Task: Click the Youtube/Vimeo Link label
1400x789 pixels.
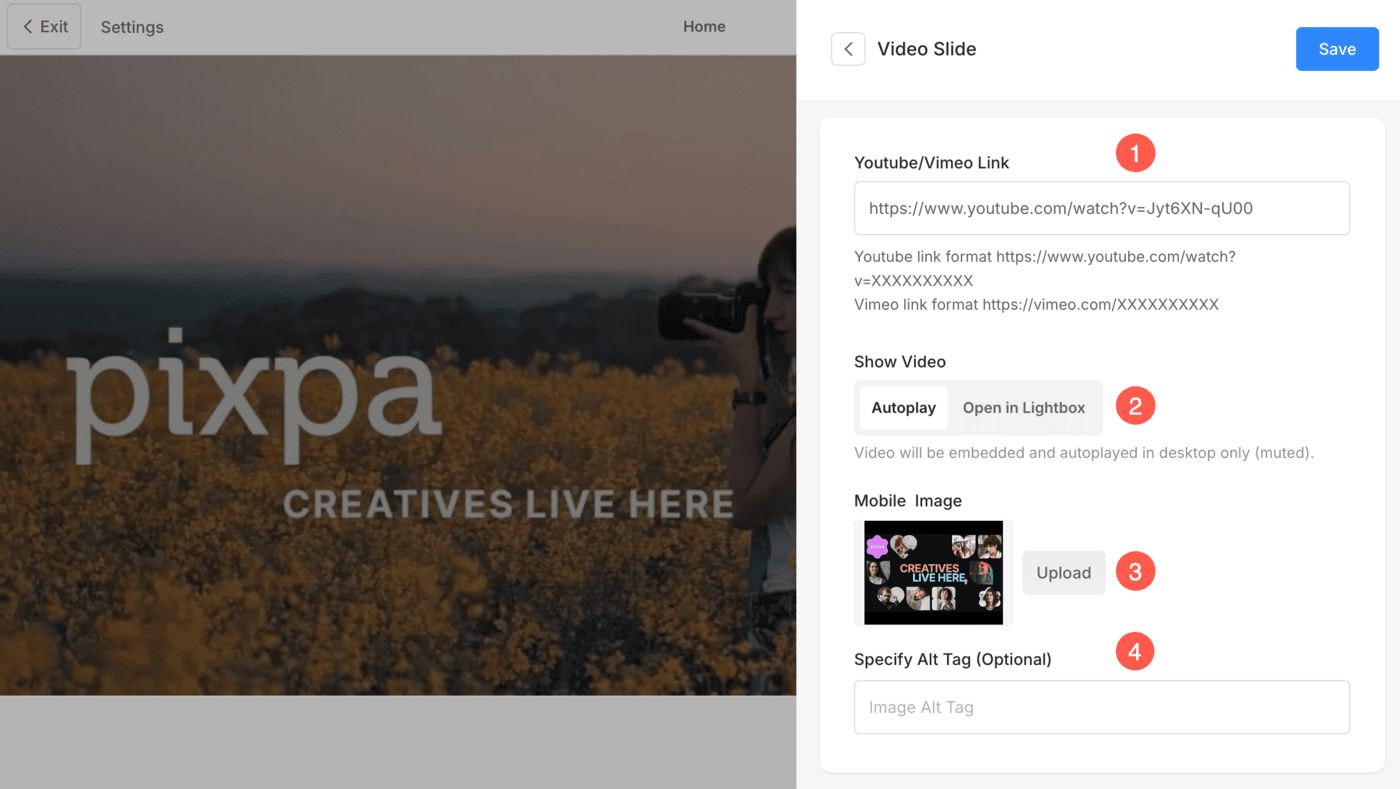Action: tap(932, 163)
